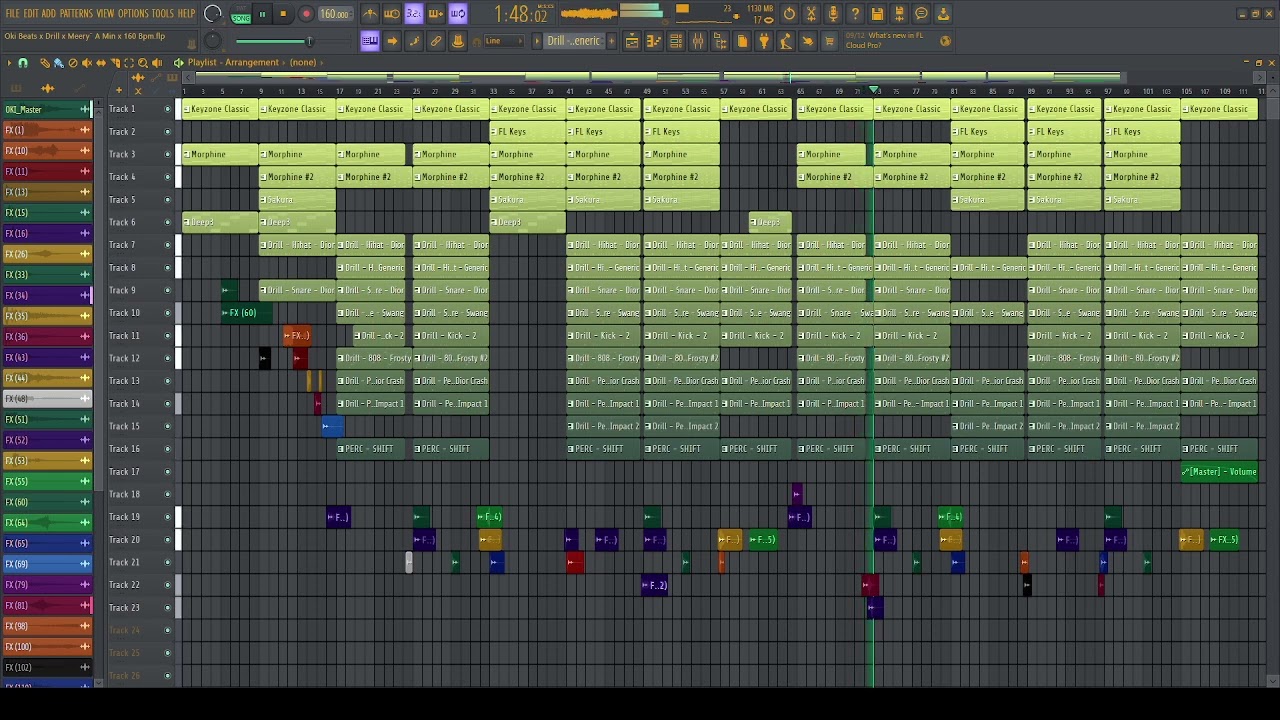Click the stop button in transport
This screenshot has height=720, width=1280.
click(284, 14)
